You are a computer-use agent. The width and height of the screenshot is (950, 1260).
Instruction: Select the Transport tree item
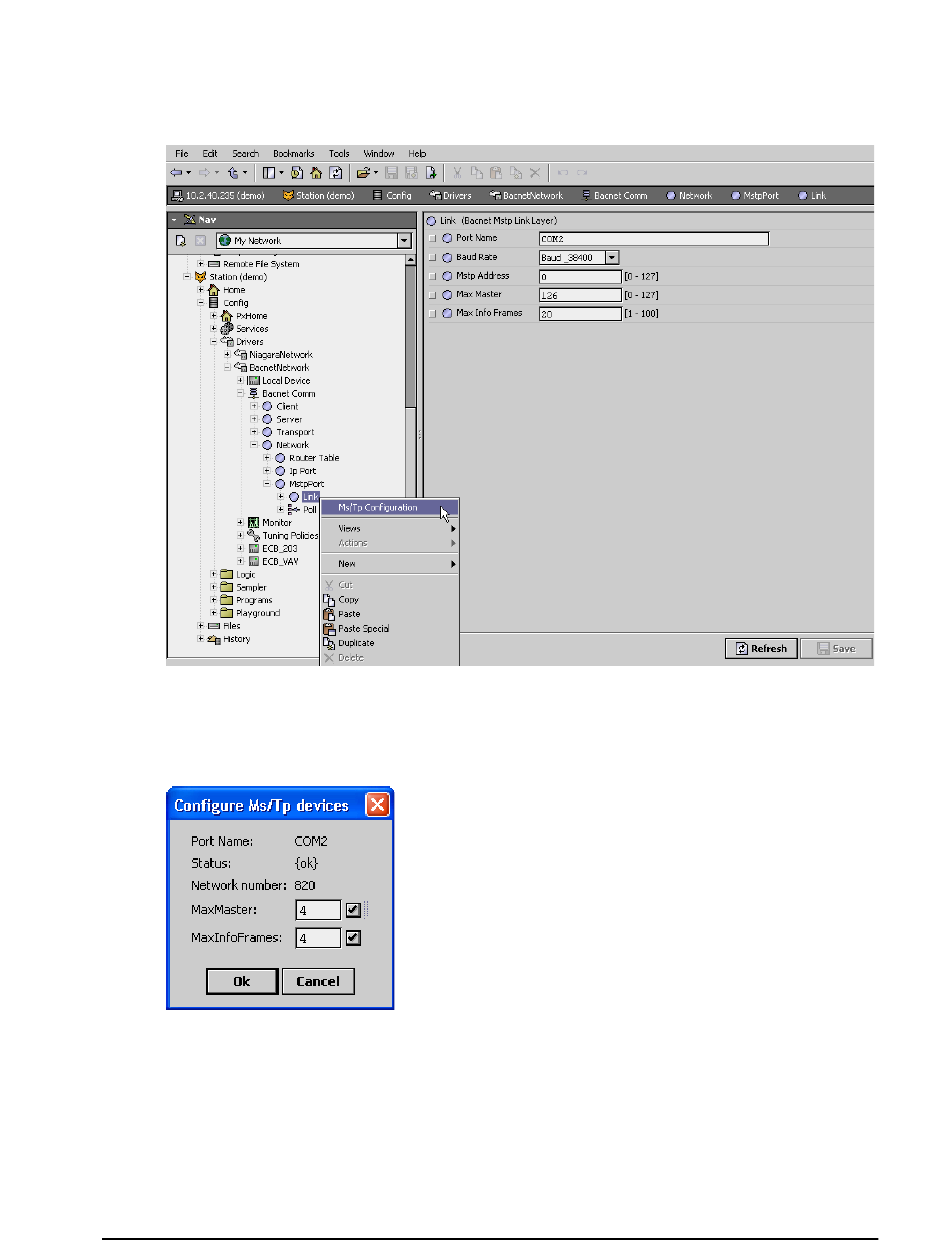(x=294, y=432)
